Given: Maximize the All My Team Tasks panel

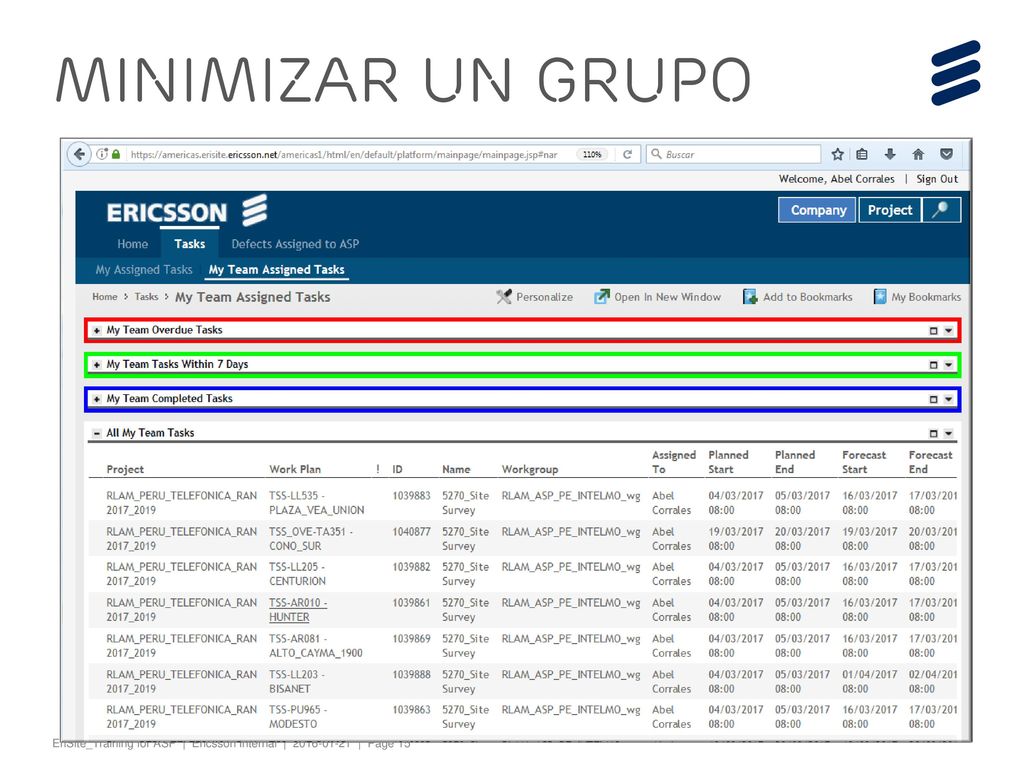Looking at the screenshot, I should click(933, 434).
